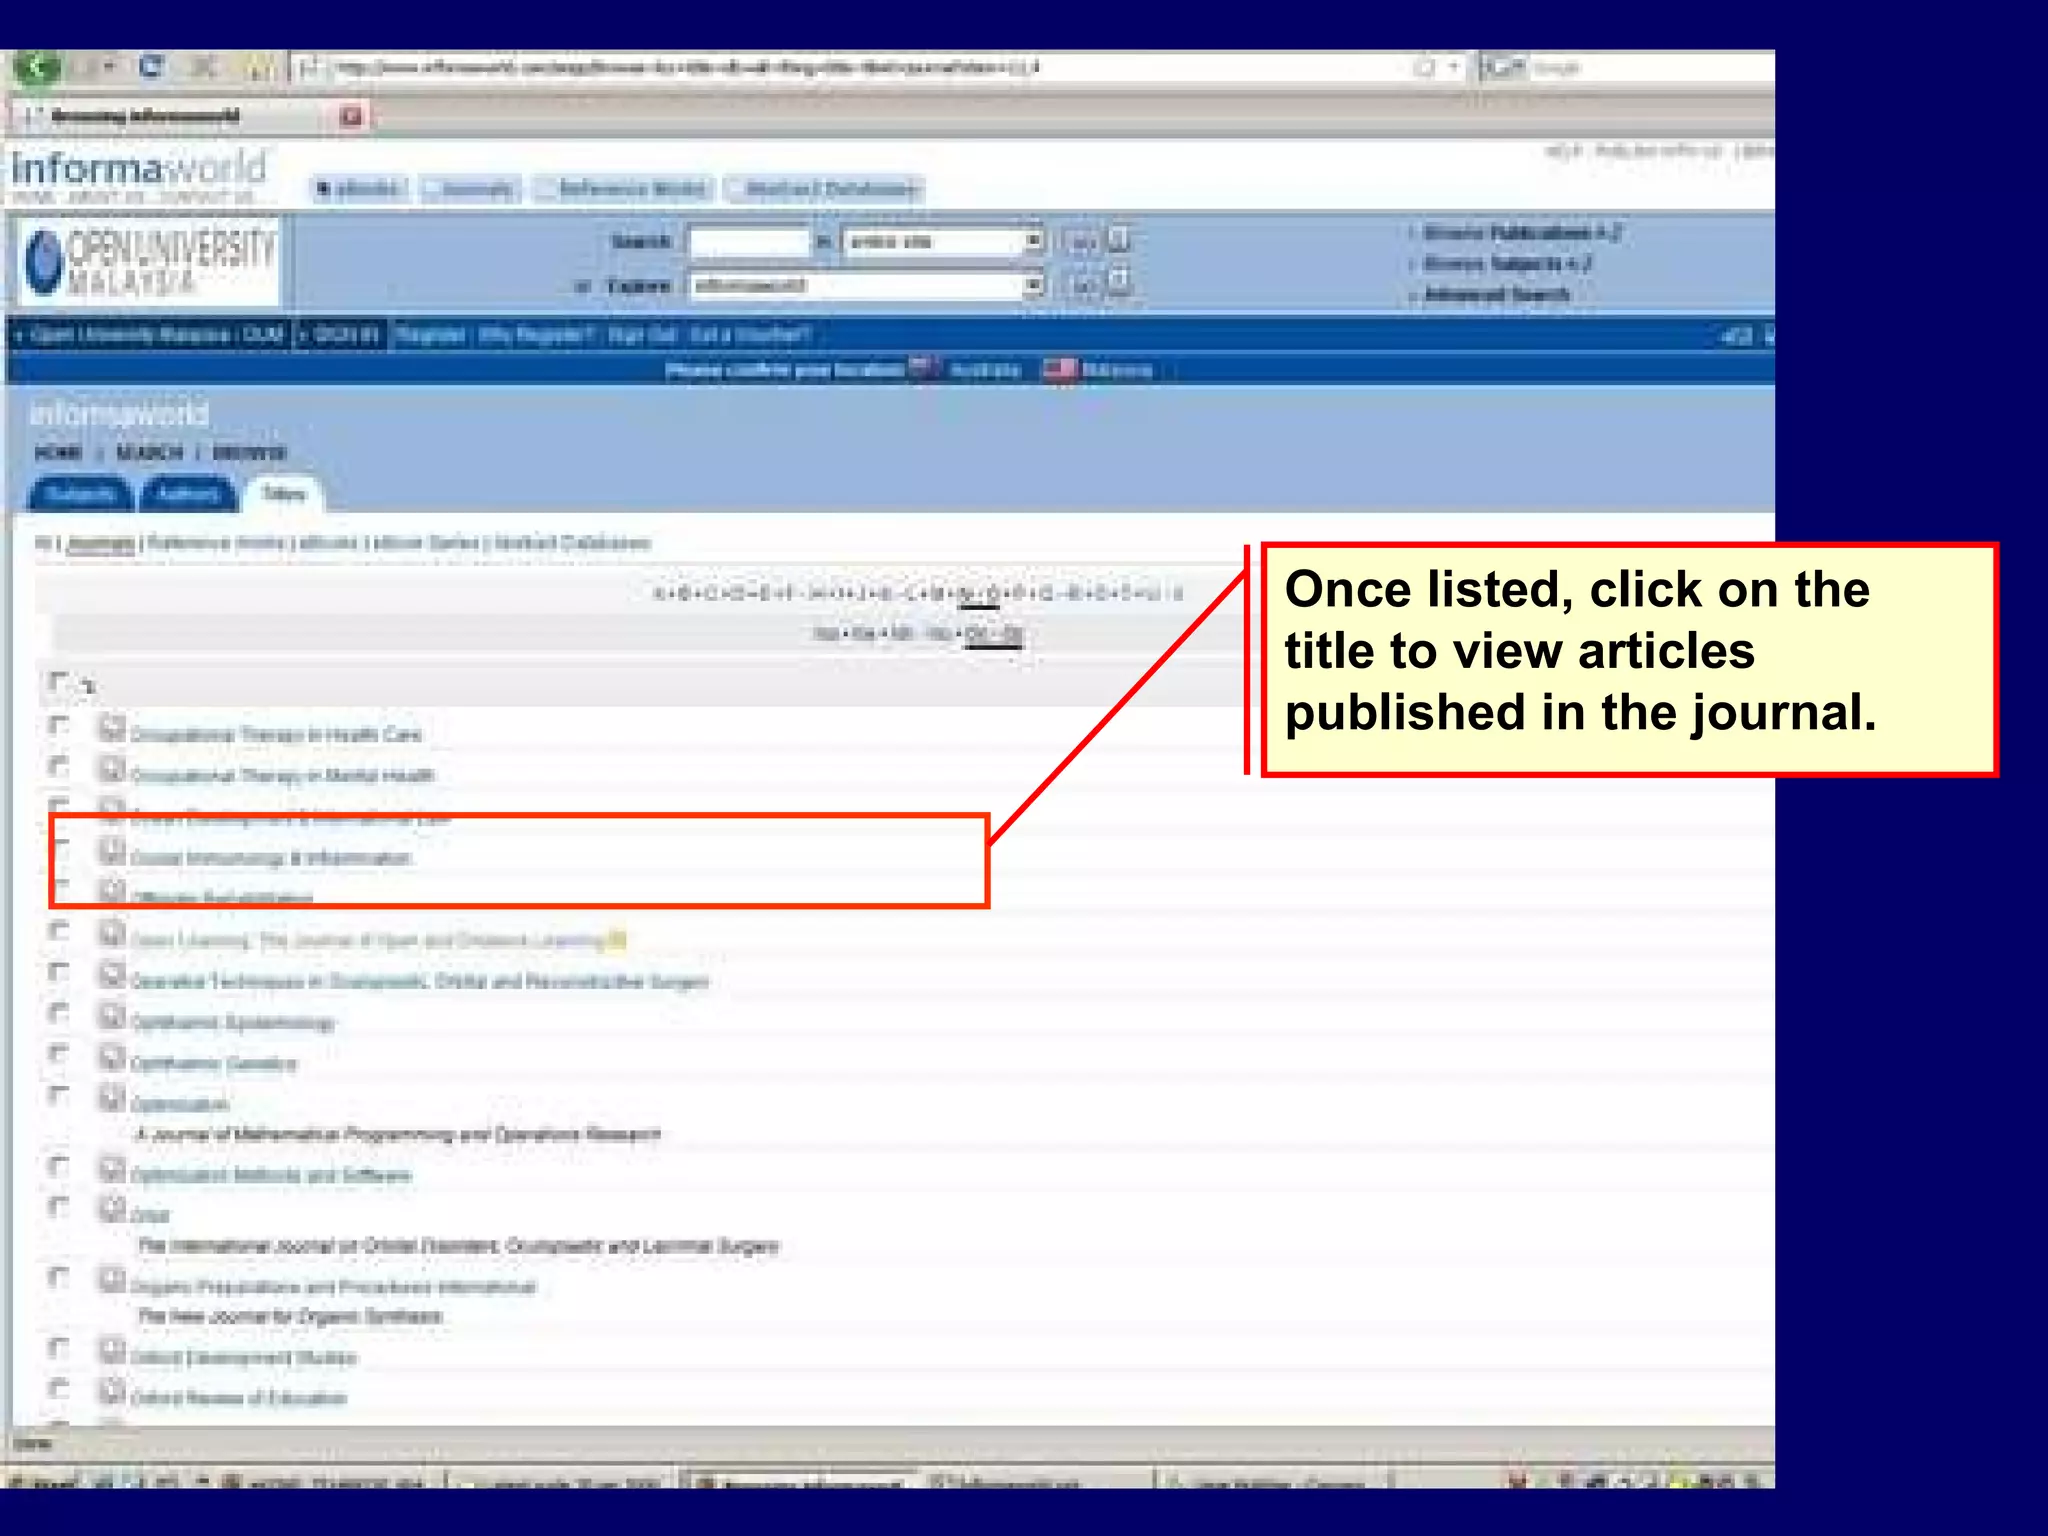The height and width of the screenshot is (1536, 2048).
Task: Click Go icon beside Search field
Action: click(1081, 242)
